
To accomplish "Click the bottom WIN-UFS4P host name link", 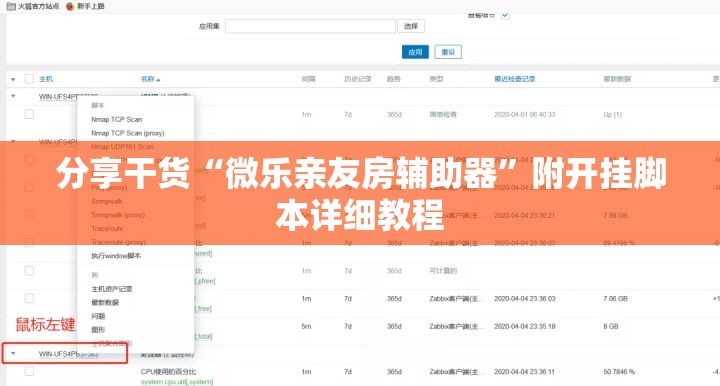I will 68,354.
